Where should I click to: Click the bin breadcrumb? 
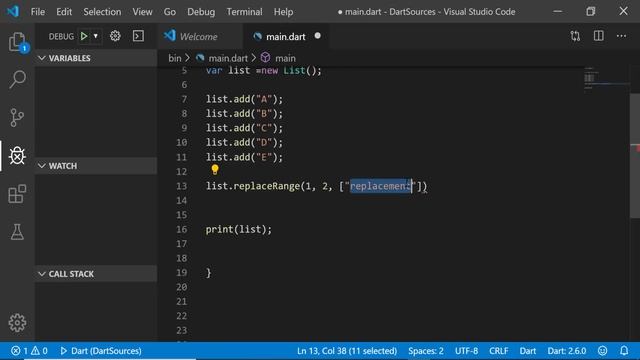175,58
